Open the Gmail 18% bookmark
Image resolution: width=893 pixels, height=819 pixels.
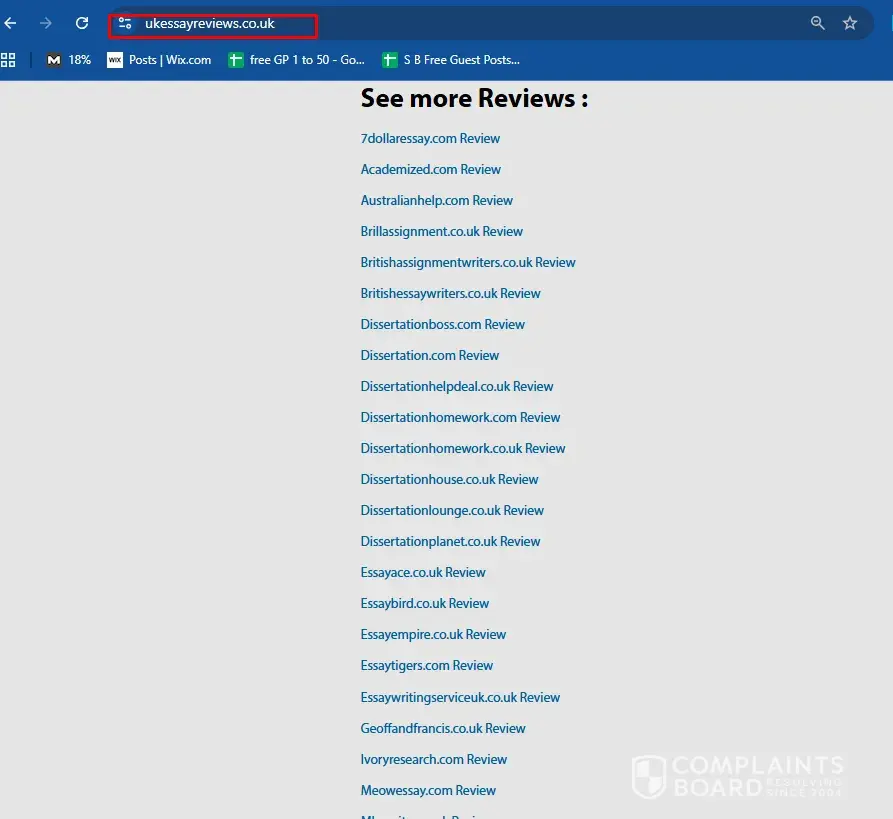point(68,60)
